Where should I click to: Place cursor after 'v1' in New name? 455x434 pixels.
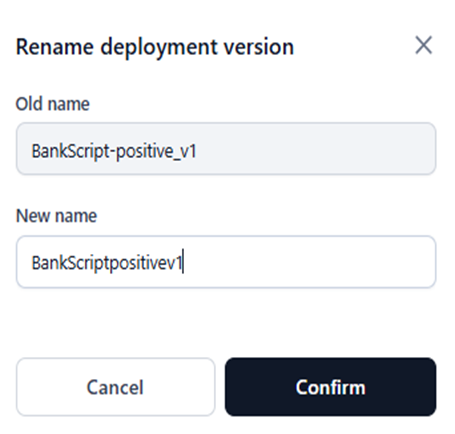183,263
